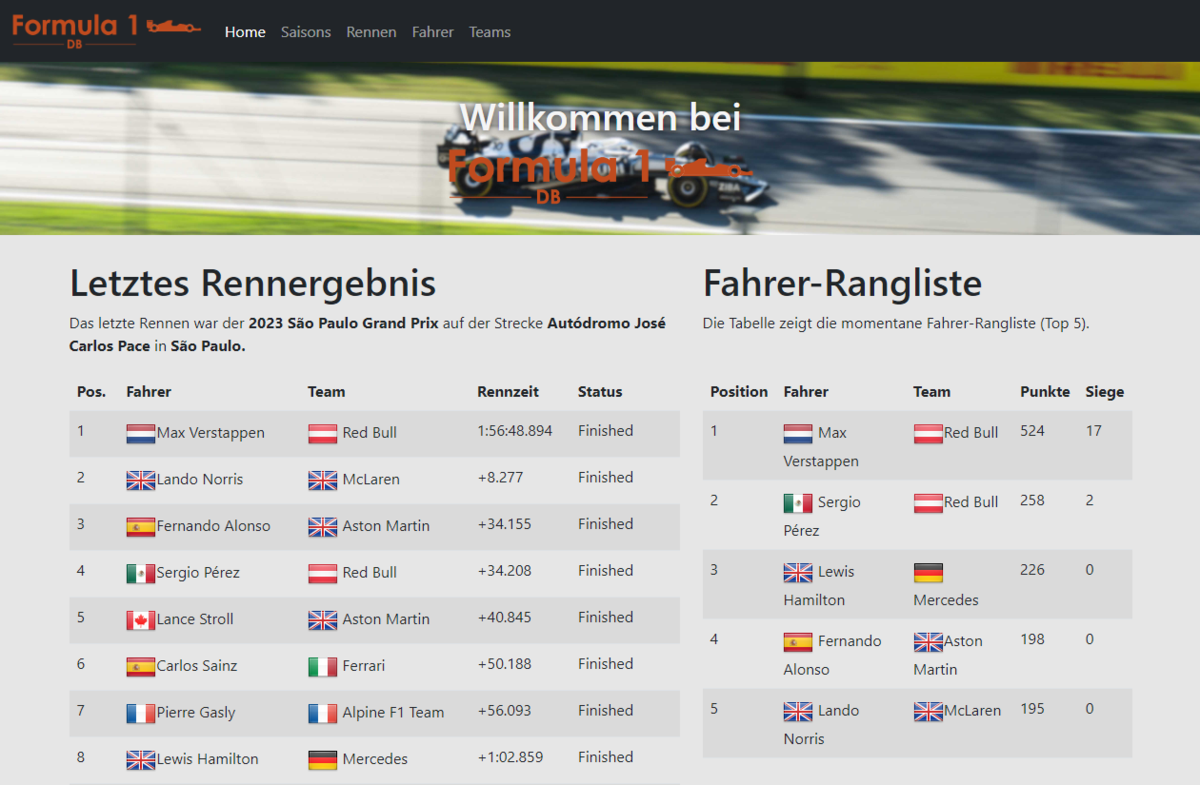Click the Italian flag next to Ferrari
The height and width of the screenshot is (785, 1200).
pos(322,666)
